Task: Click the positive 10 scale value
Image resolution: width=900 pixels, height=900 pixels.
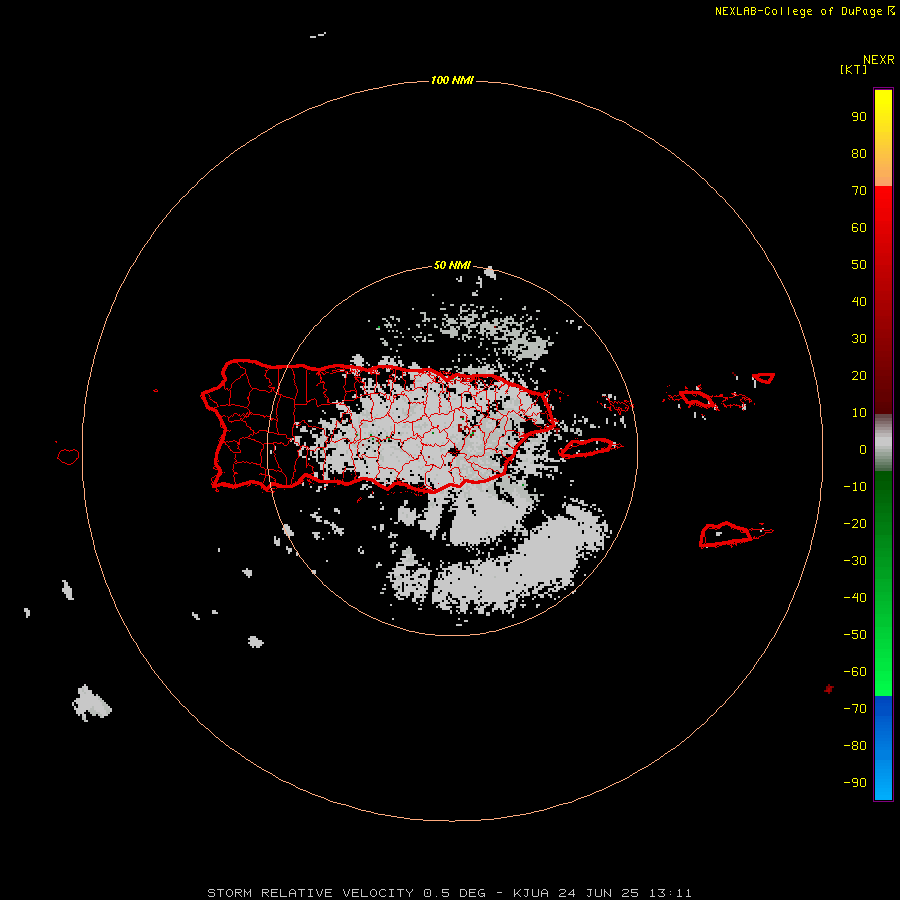Action: click(x=859, y=413)
